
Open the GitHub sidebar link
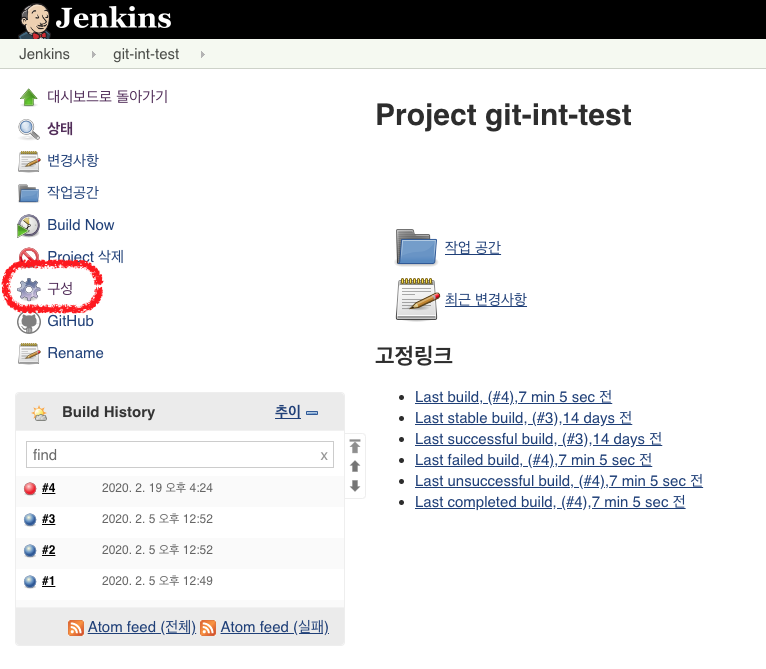point(70,321)
